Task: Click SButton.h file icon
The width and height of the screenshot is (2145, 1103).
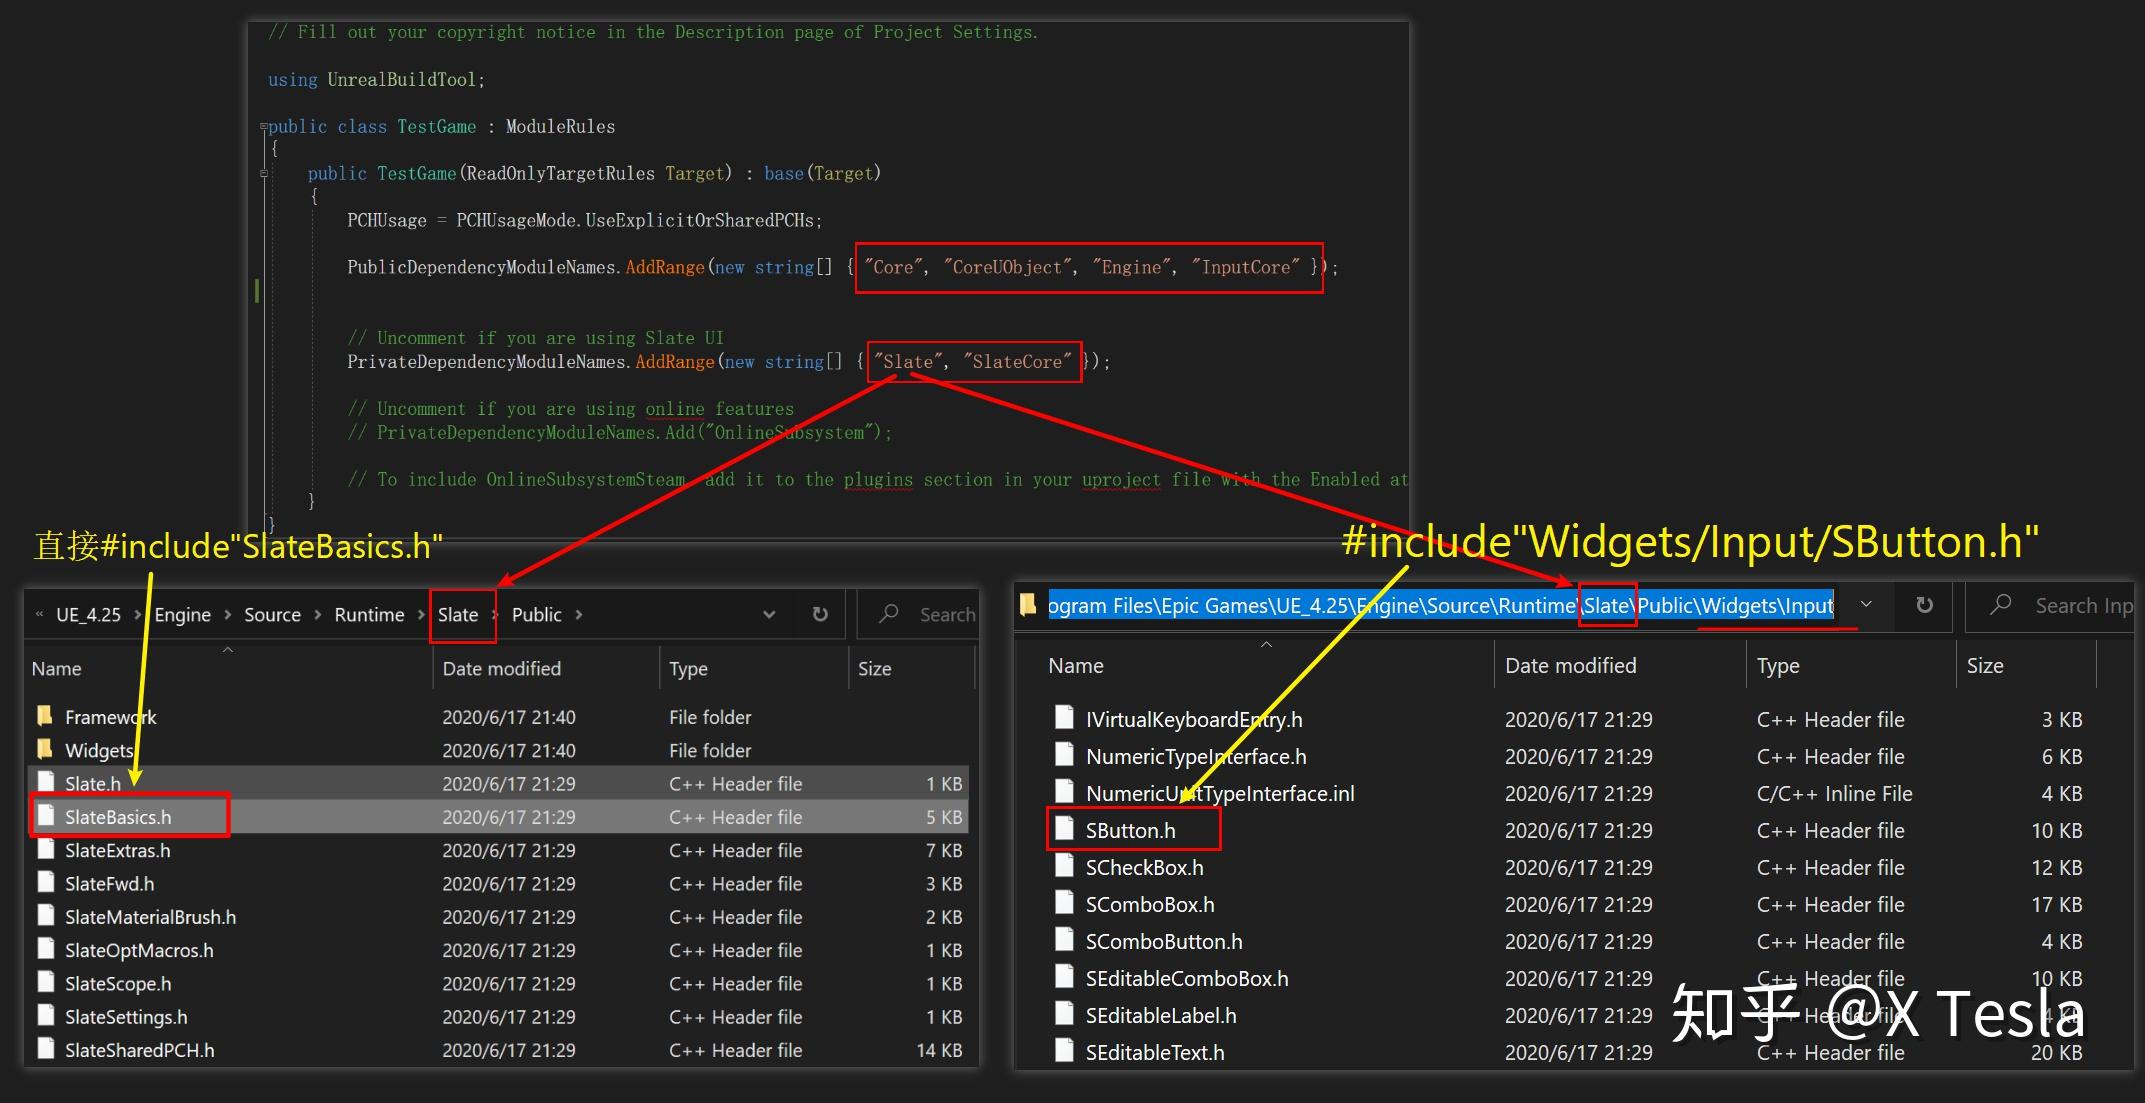Action: tap(1064, 829)
